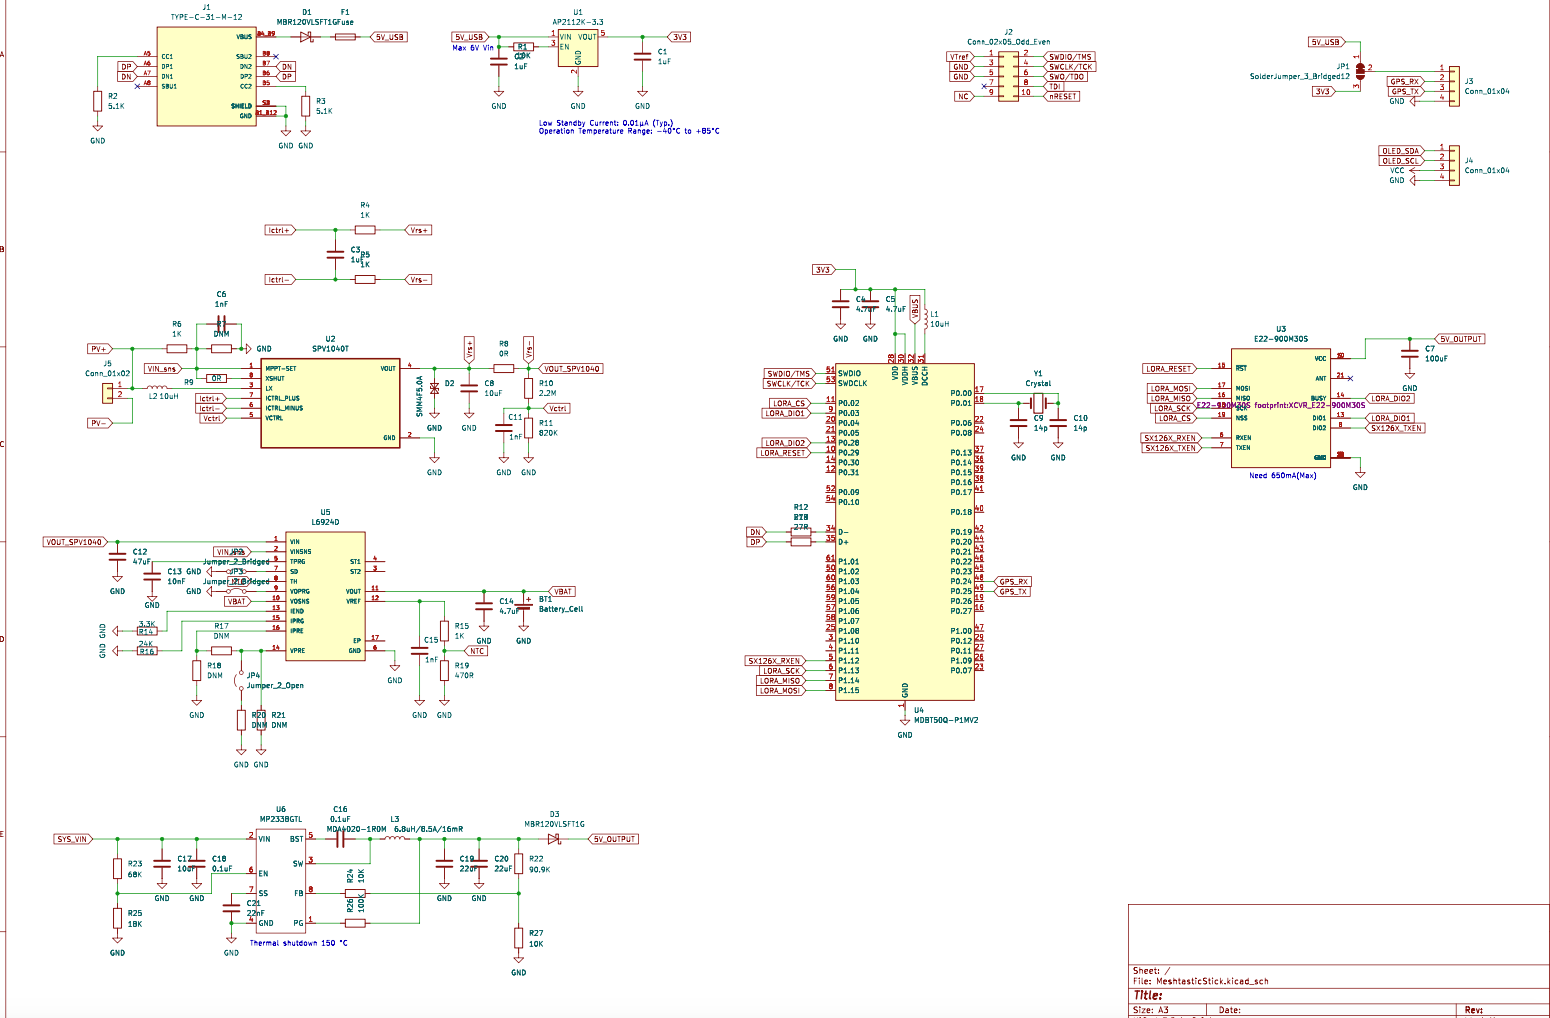Select the J5 Conn_01x02 connector
This screenshot has height=1018, width=1550.
[109, 393]
